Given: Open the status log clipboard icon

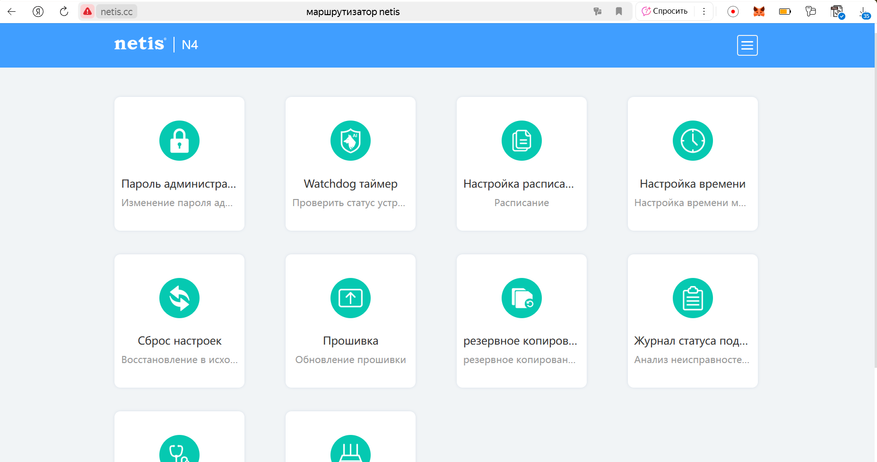Looking at the screenshot, I should pyautogui.click(x=692, y=298).
